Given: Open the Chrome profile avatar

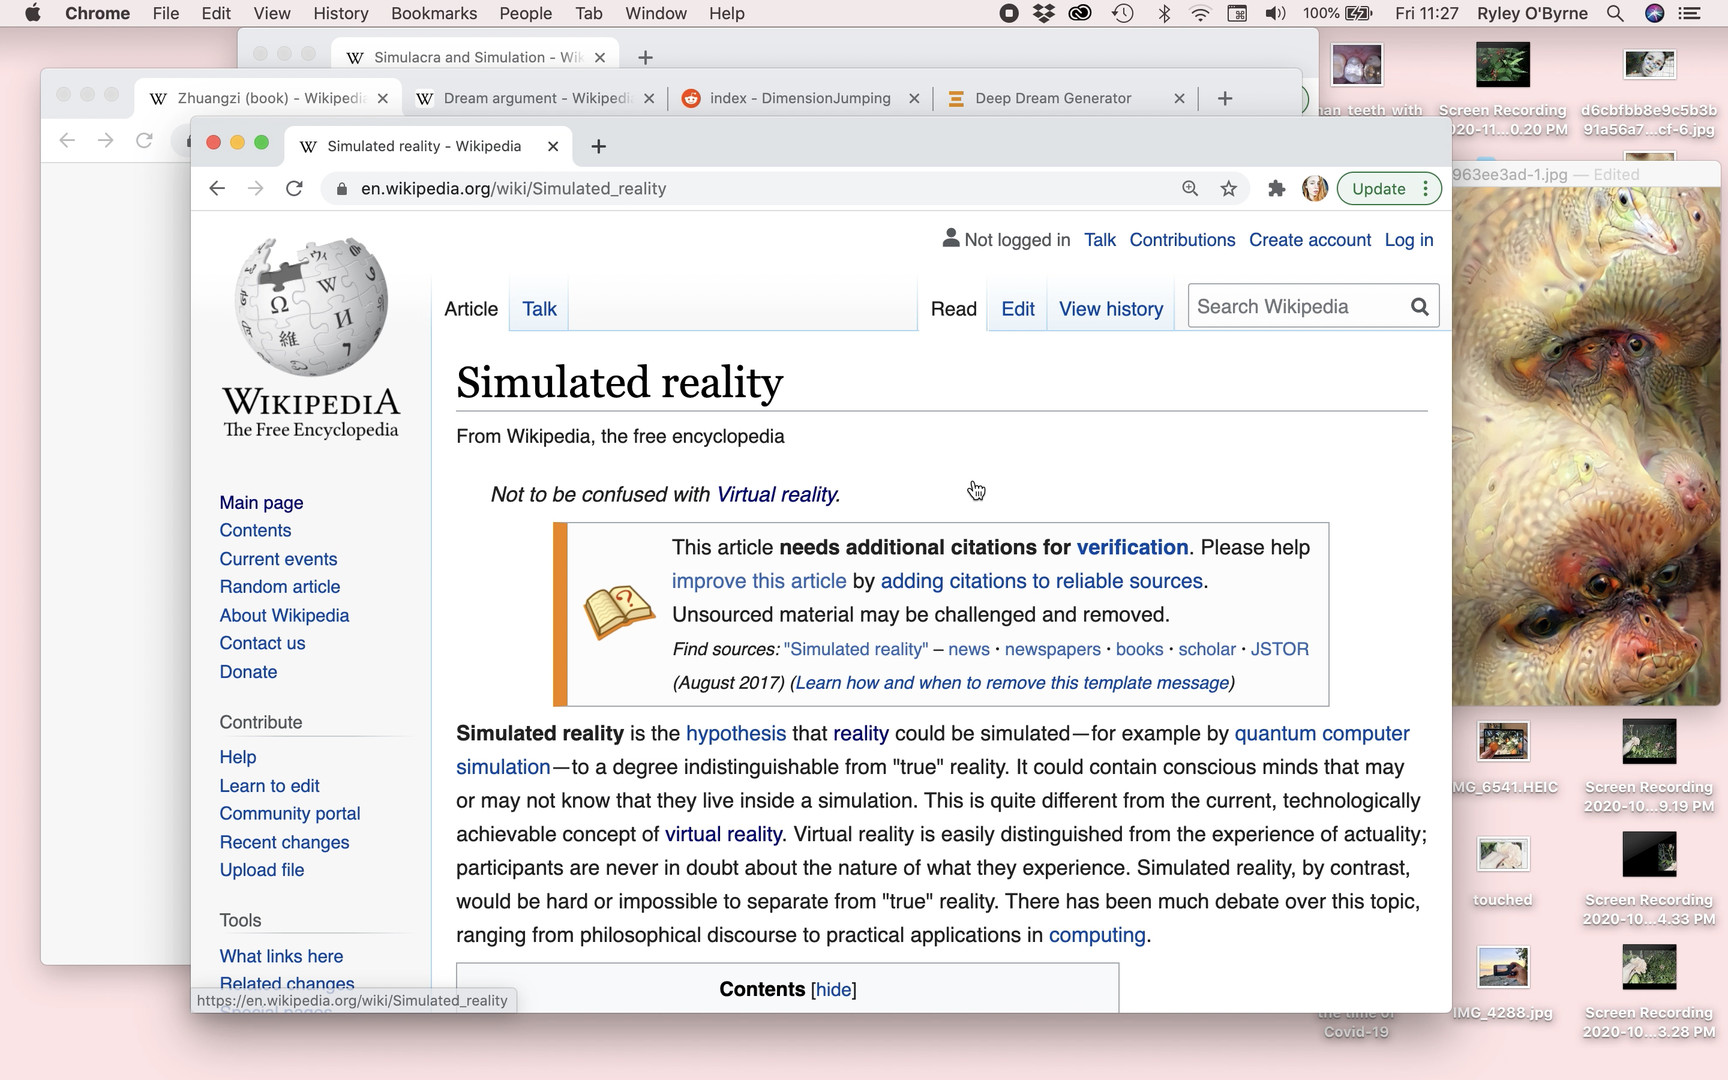Looking at the screenshot, I should (x=1314, y=189).
